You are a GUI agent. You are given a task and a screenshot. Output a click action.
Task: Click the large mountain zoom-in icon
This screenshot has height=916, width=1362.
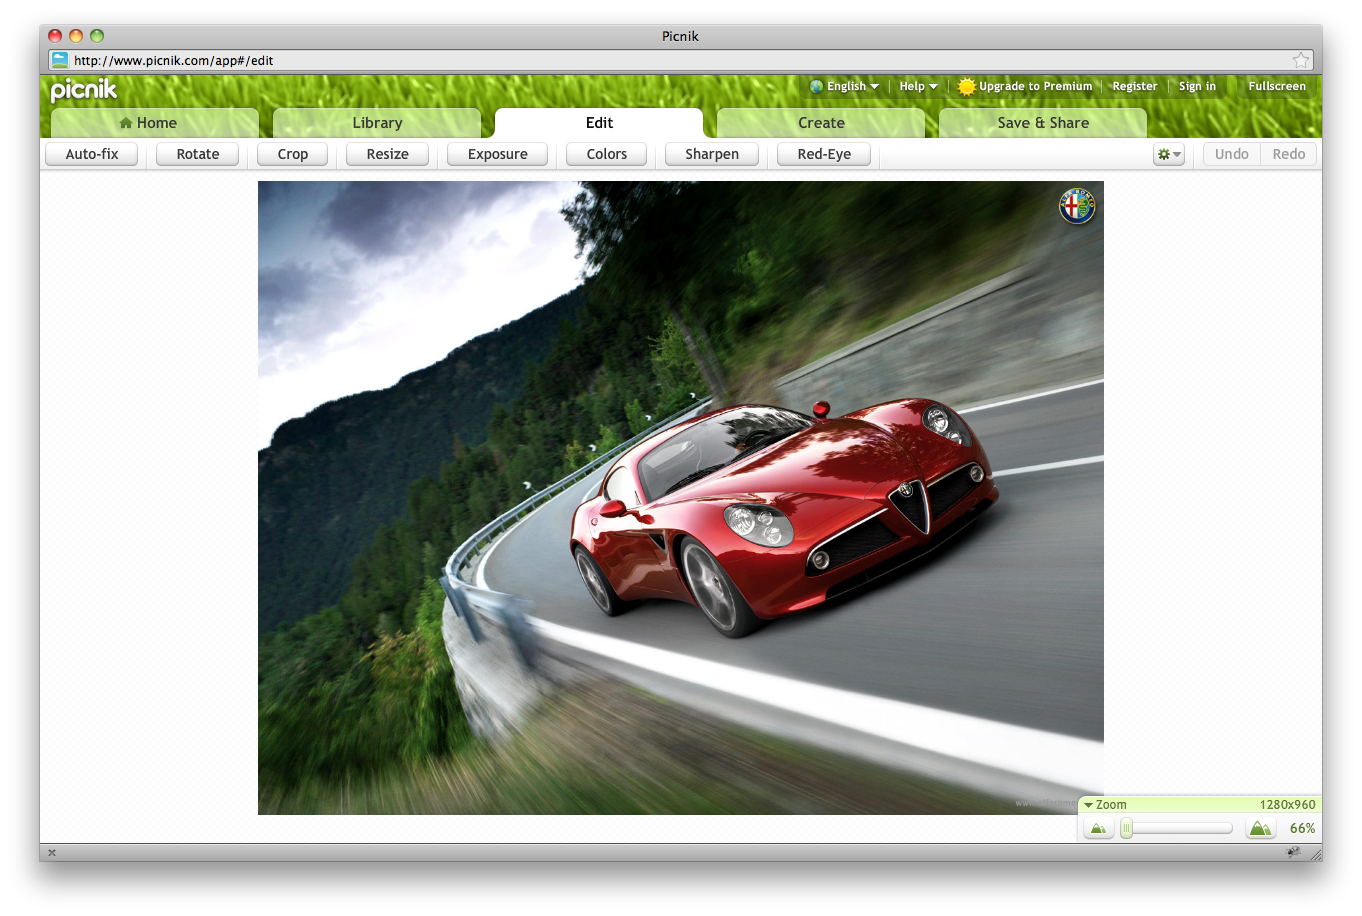(1260, 828)
